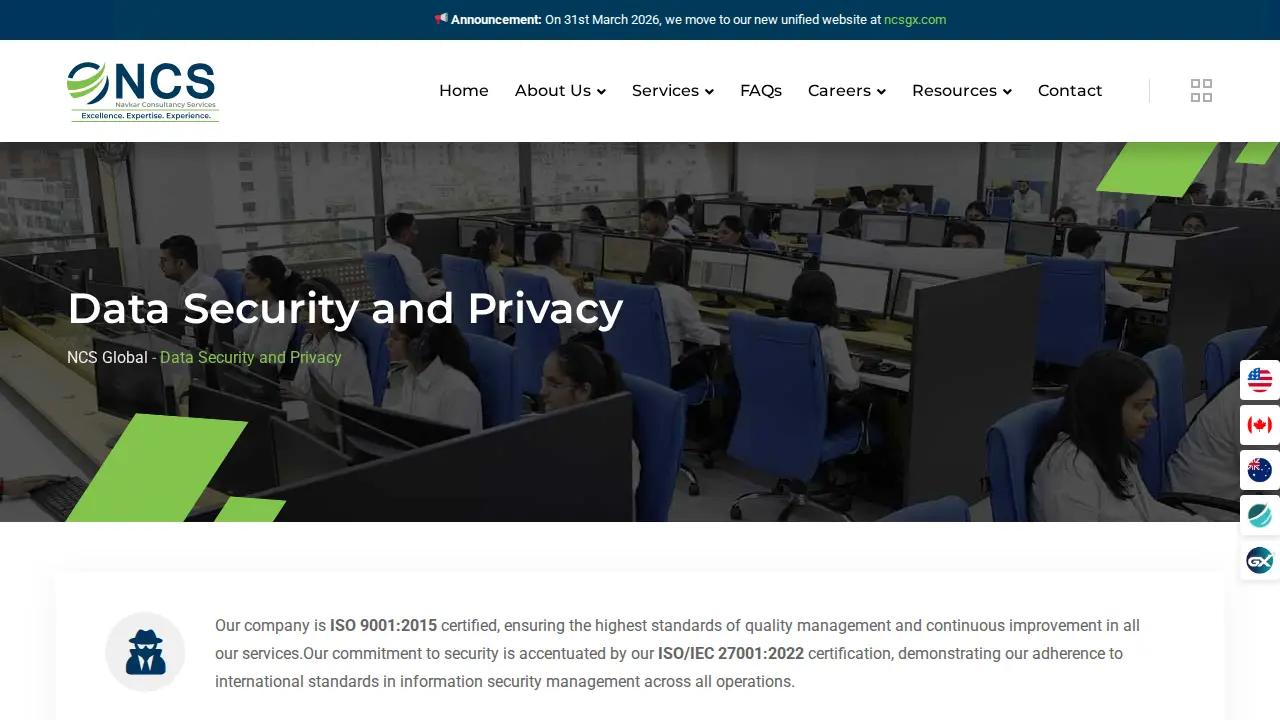Select the United States flag icon
The image size is (1280, 720).
click(x=1260, y=380)
